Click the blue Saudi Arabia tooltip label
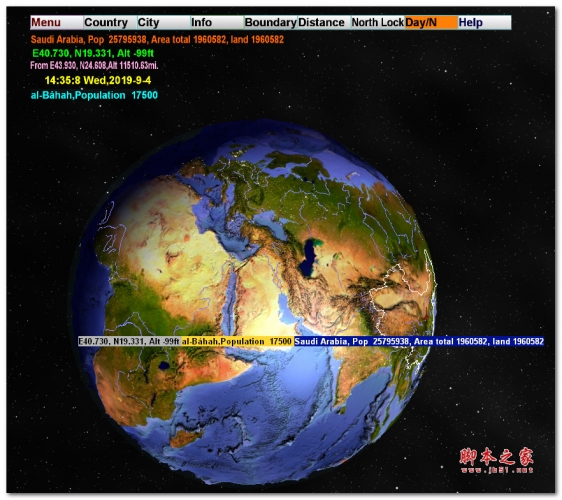 [x=419, y=341]
